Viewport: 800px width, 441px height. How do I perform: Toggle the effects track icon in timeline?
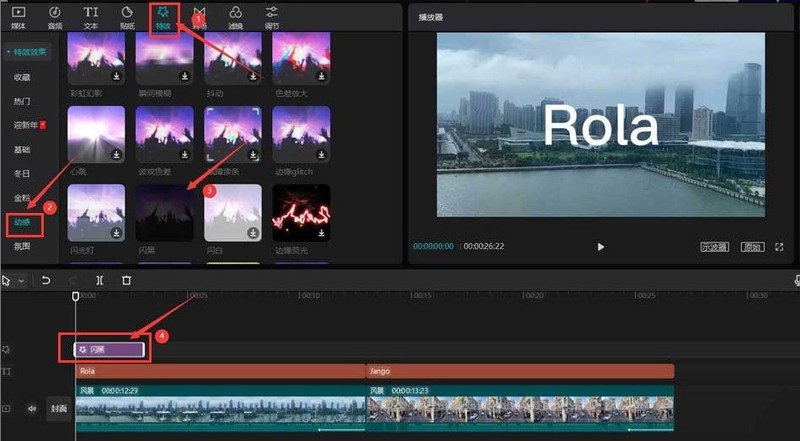click(x=8, y=350)
